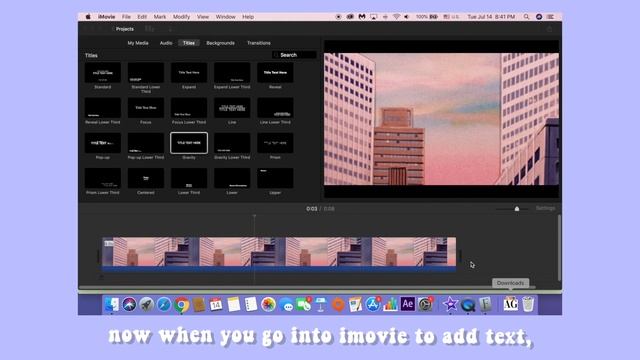Open Launchpad from the dock

click(x=147, y=304)
